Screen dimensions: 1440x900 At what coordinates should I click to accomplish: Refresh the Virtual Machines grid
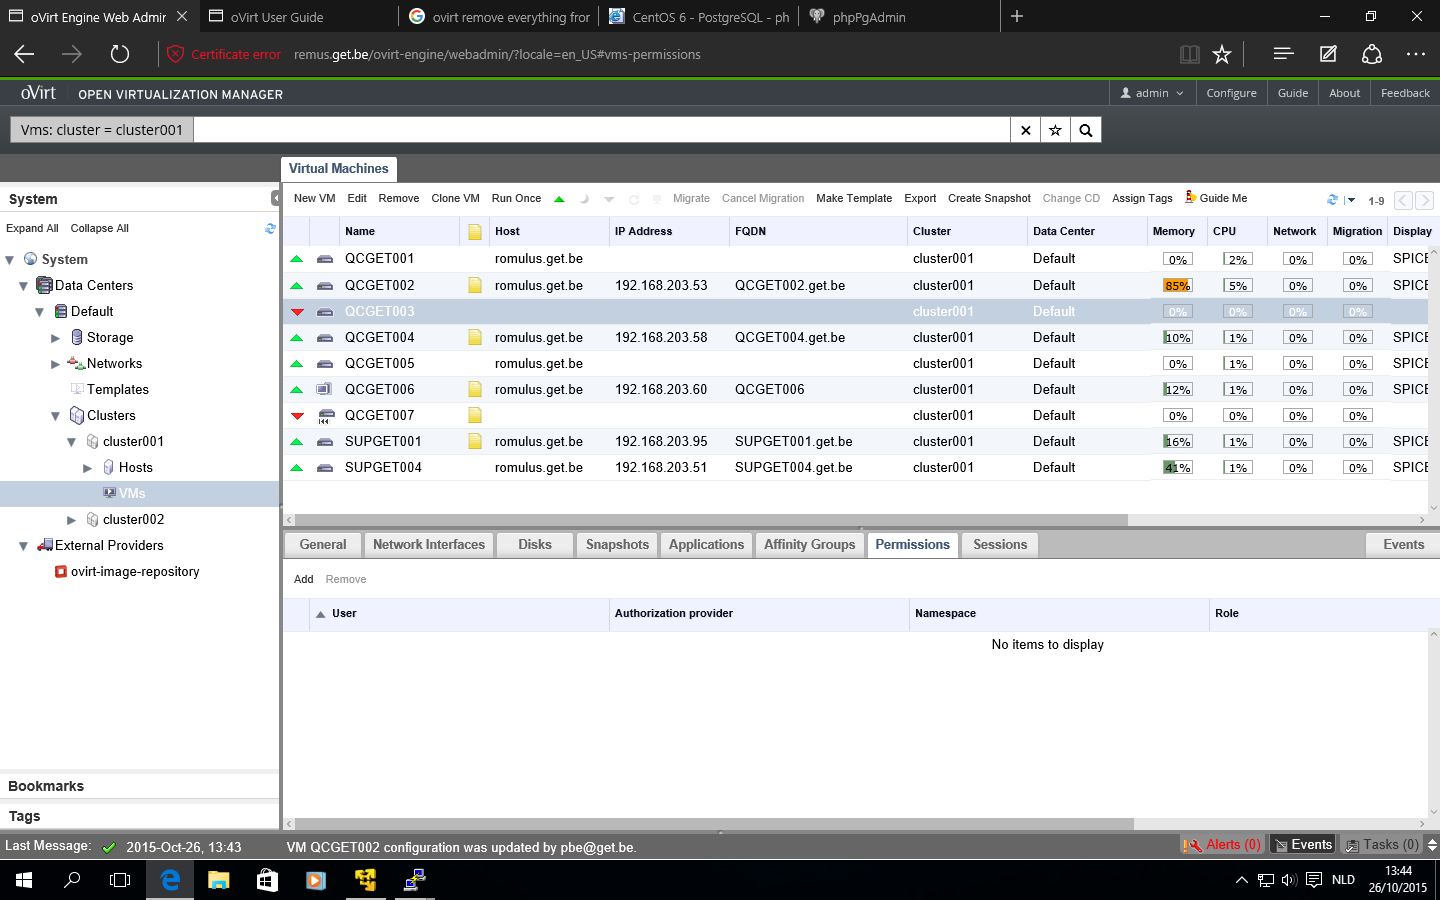click(x=1332, y=200)
